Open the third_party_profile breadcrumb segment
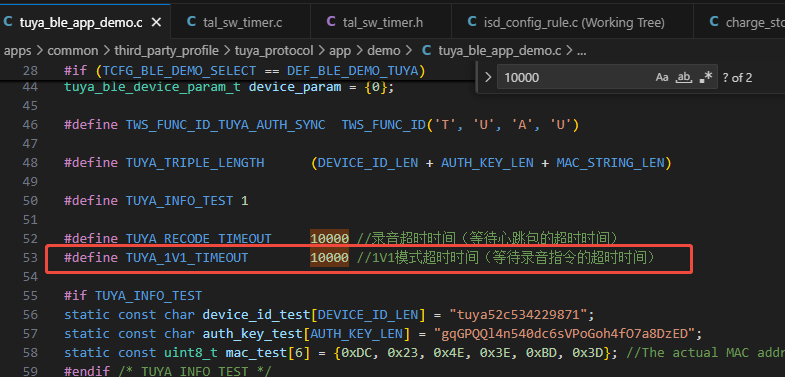 click(x=166, y=51)
